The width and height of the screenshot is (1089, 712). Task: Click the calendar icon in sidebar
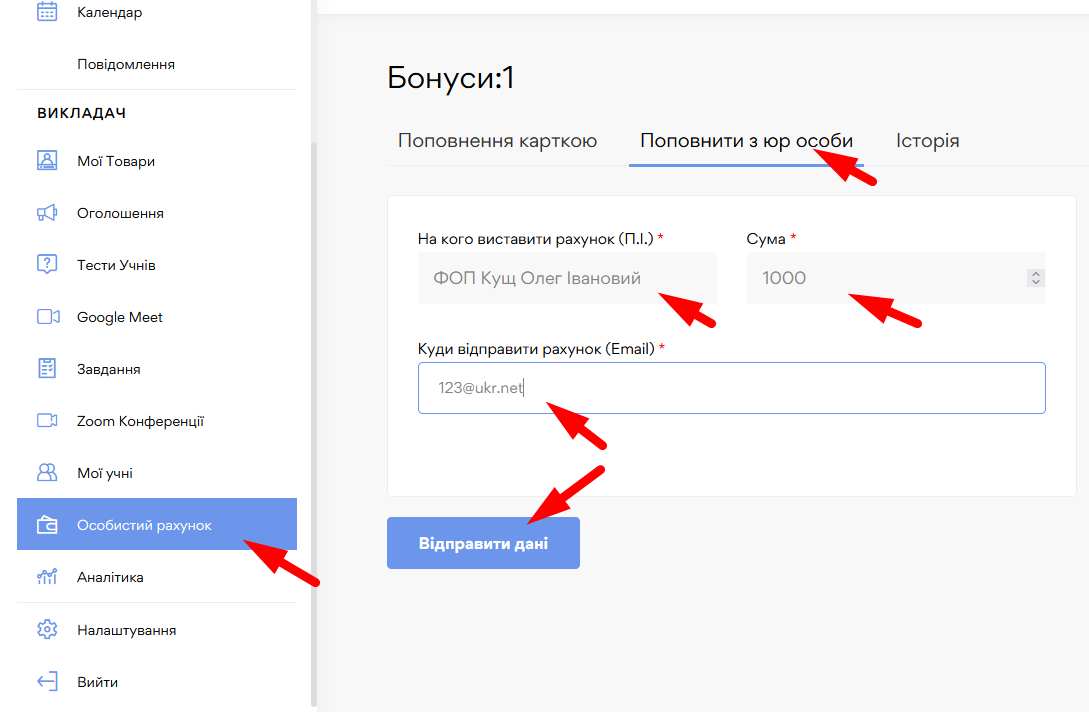[47, 12]
